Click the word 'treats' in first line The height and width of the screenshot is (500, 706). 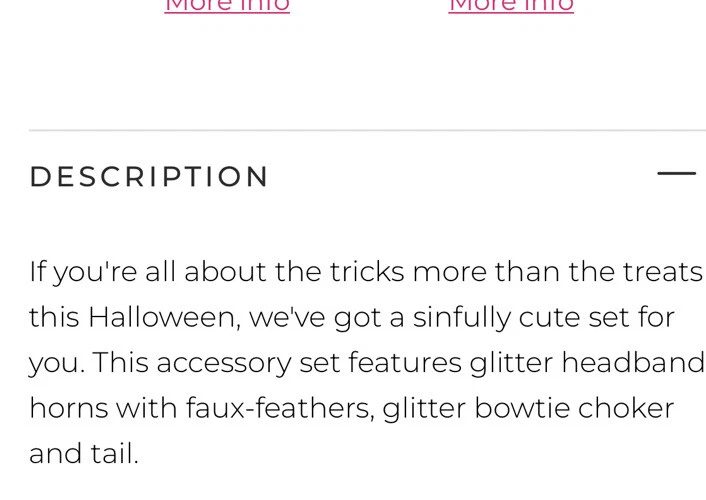point(663,272)
